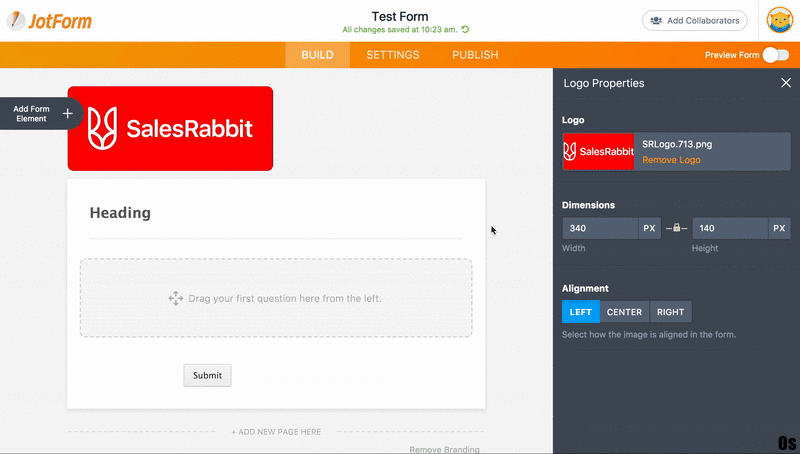This screenshot has height=454, width=800.
Task: Open the SETTINGS tab
Action: coord(393,55)
